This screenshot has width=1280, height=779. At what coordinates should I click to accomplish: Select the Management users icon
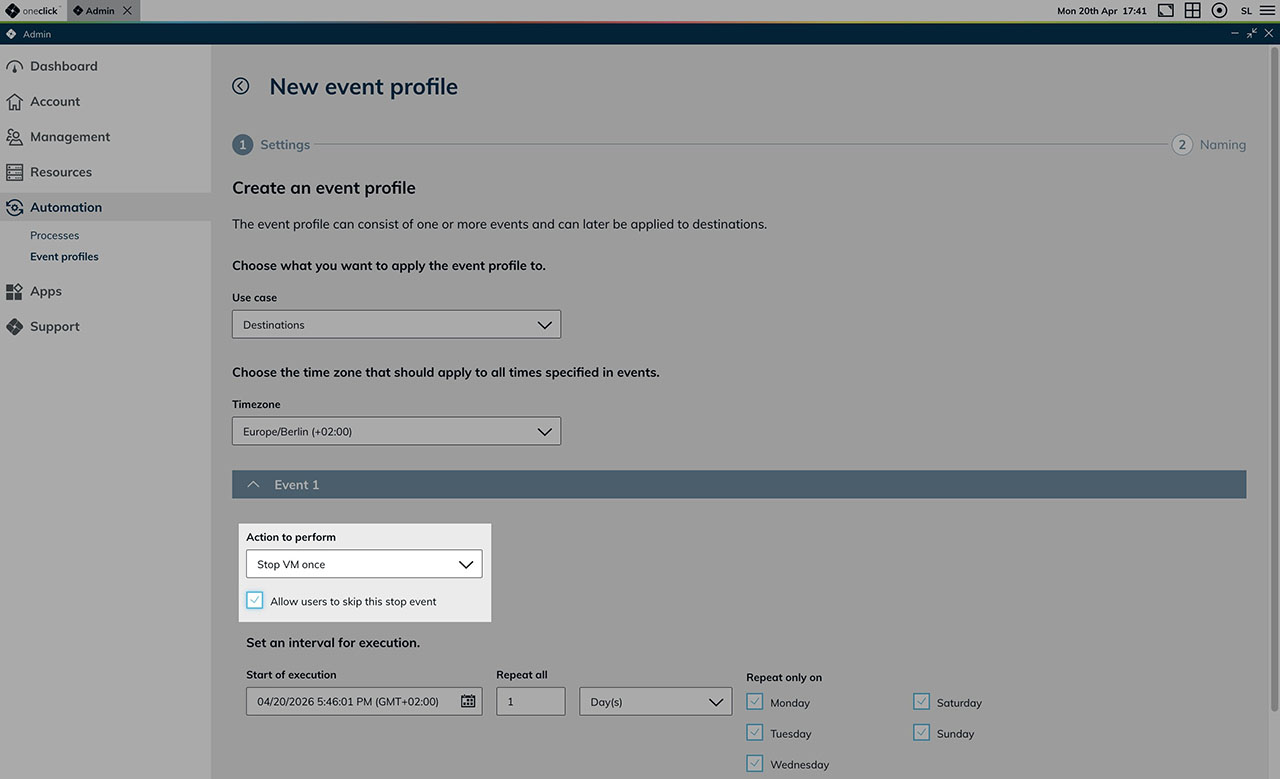[x=14, y=137]
